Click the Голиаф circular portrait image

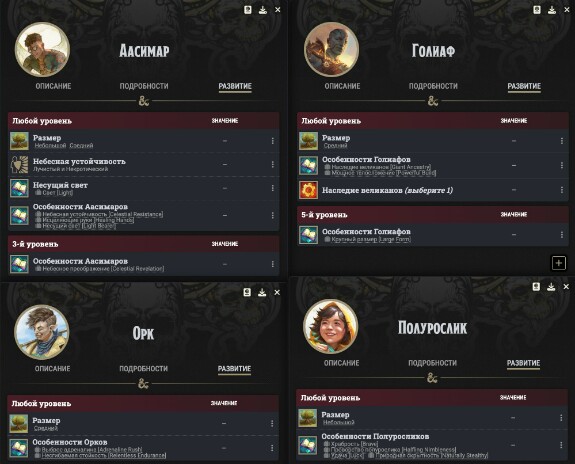332,50
